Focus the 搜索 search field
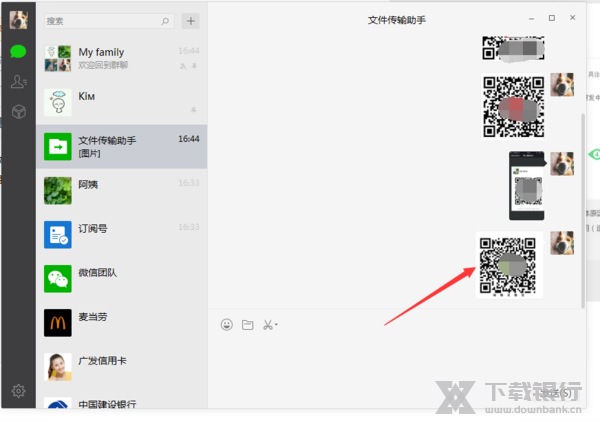 (x=109, y=21)
